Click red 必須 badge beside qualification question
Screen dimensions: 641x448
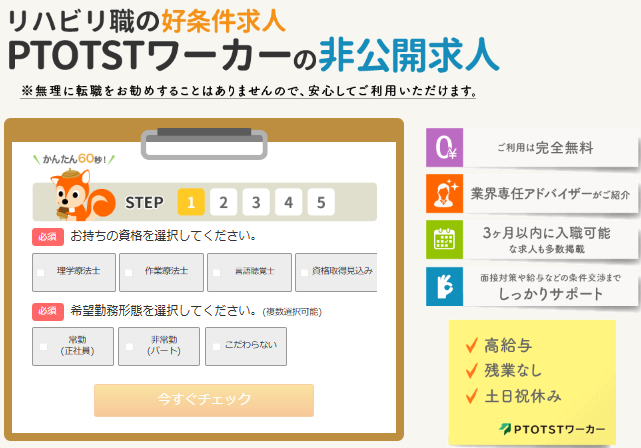point(48,237)
